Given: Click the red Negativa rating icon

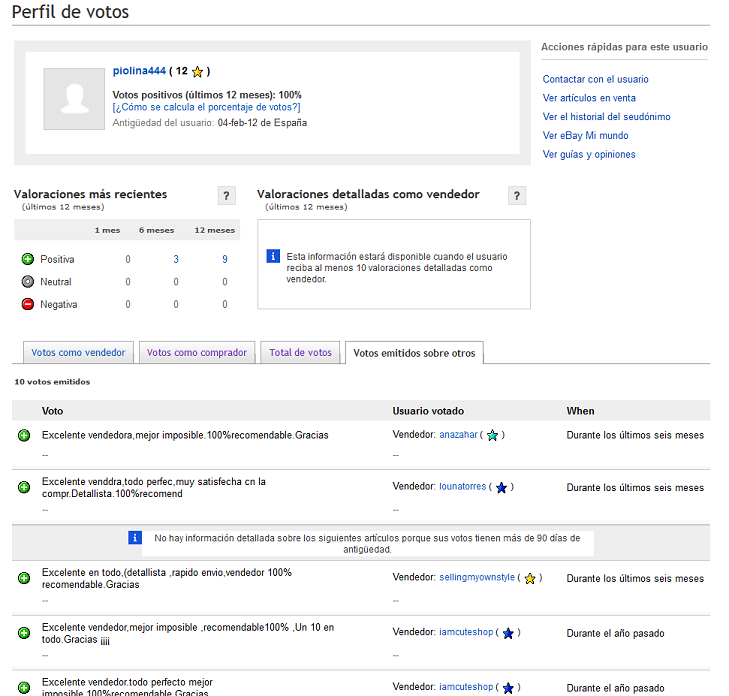Looking at the screenshot, I should 27,305.
